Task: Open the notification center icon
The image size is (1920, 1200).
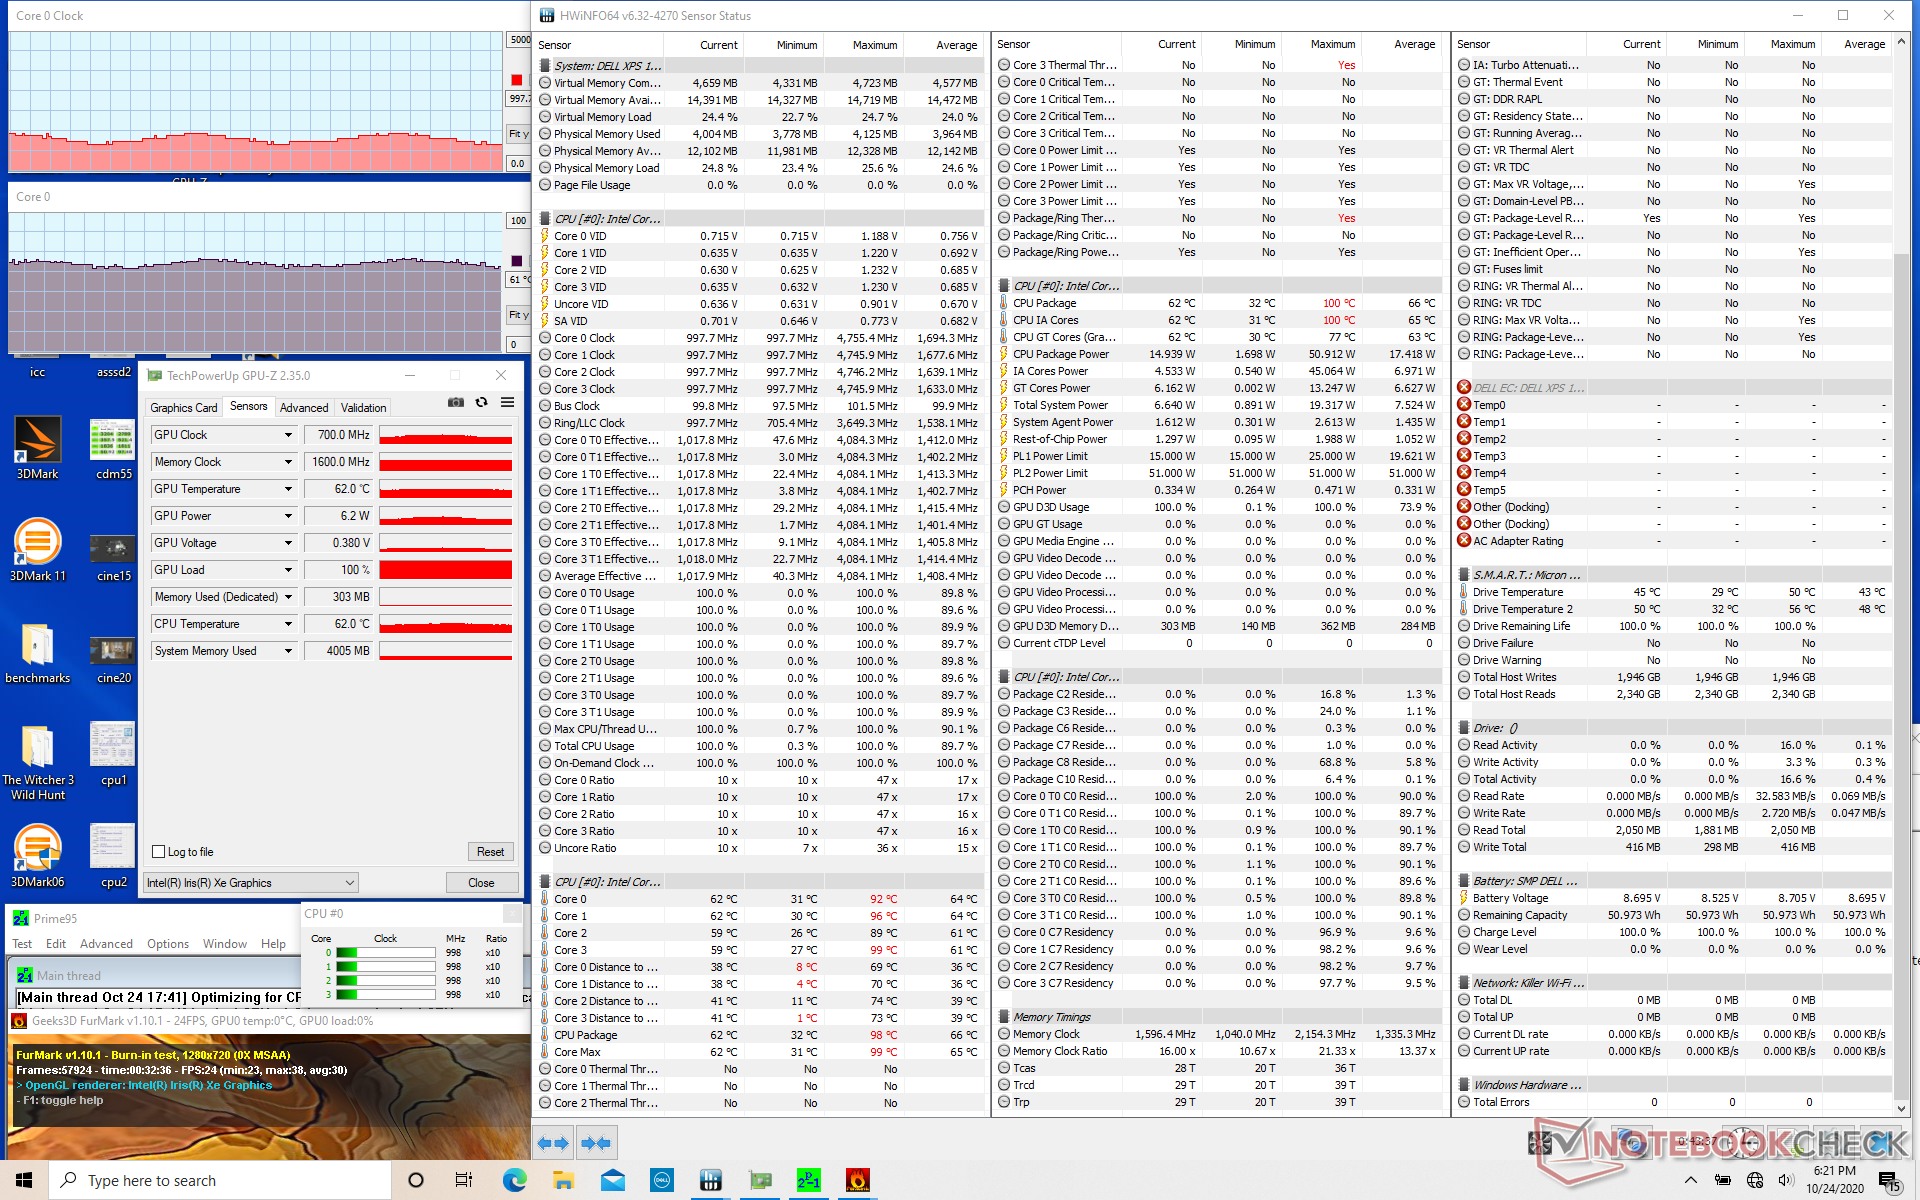Action: (x=1888, y=1181)
